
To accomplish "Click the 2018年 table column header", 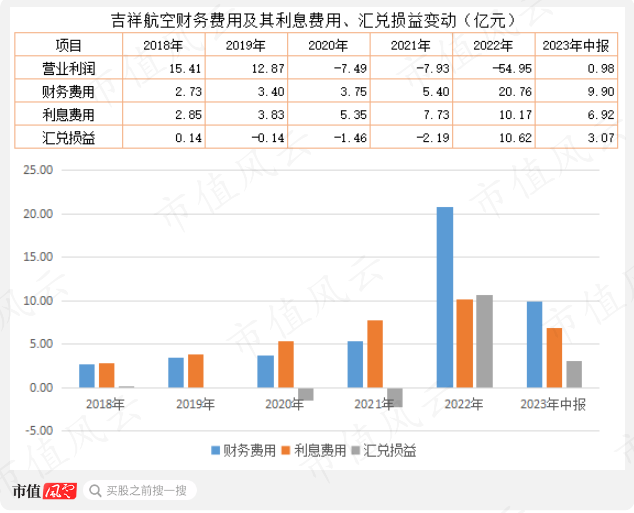I will click(x=163, y=45).
